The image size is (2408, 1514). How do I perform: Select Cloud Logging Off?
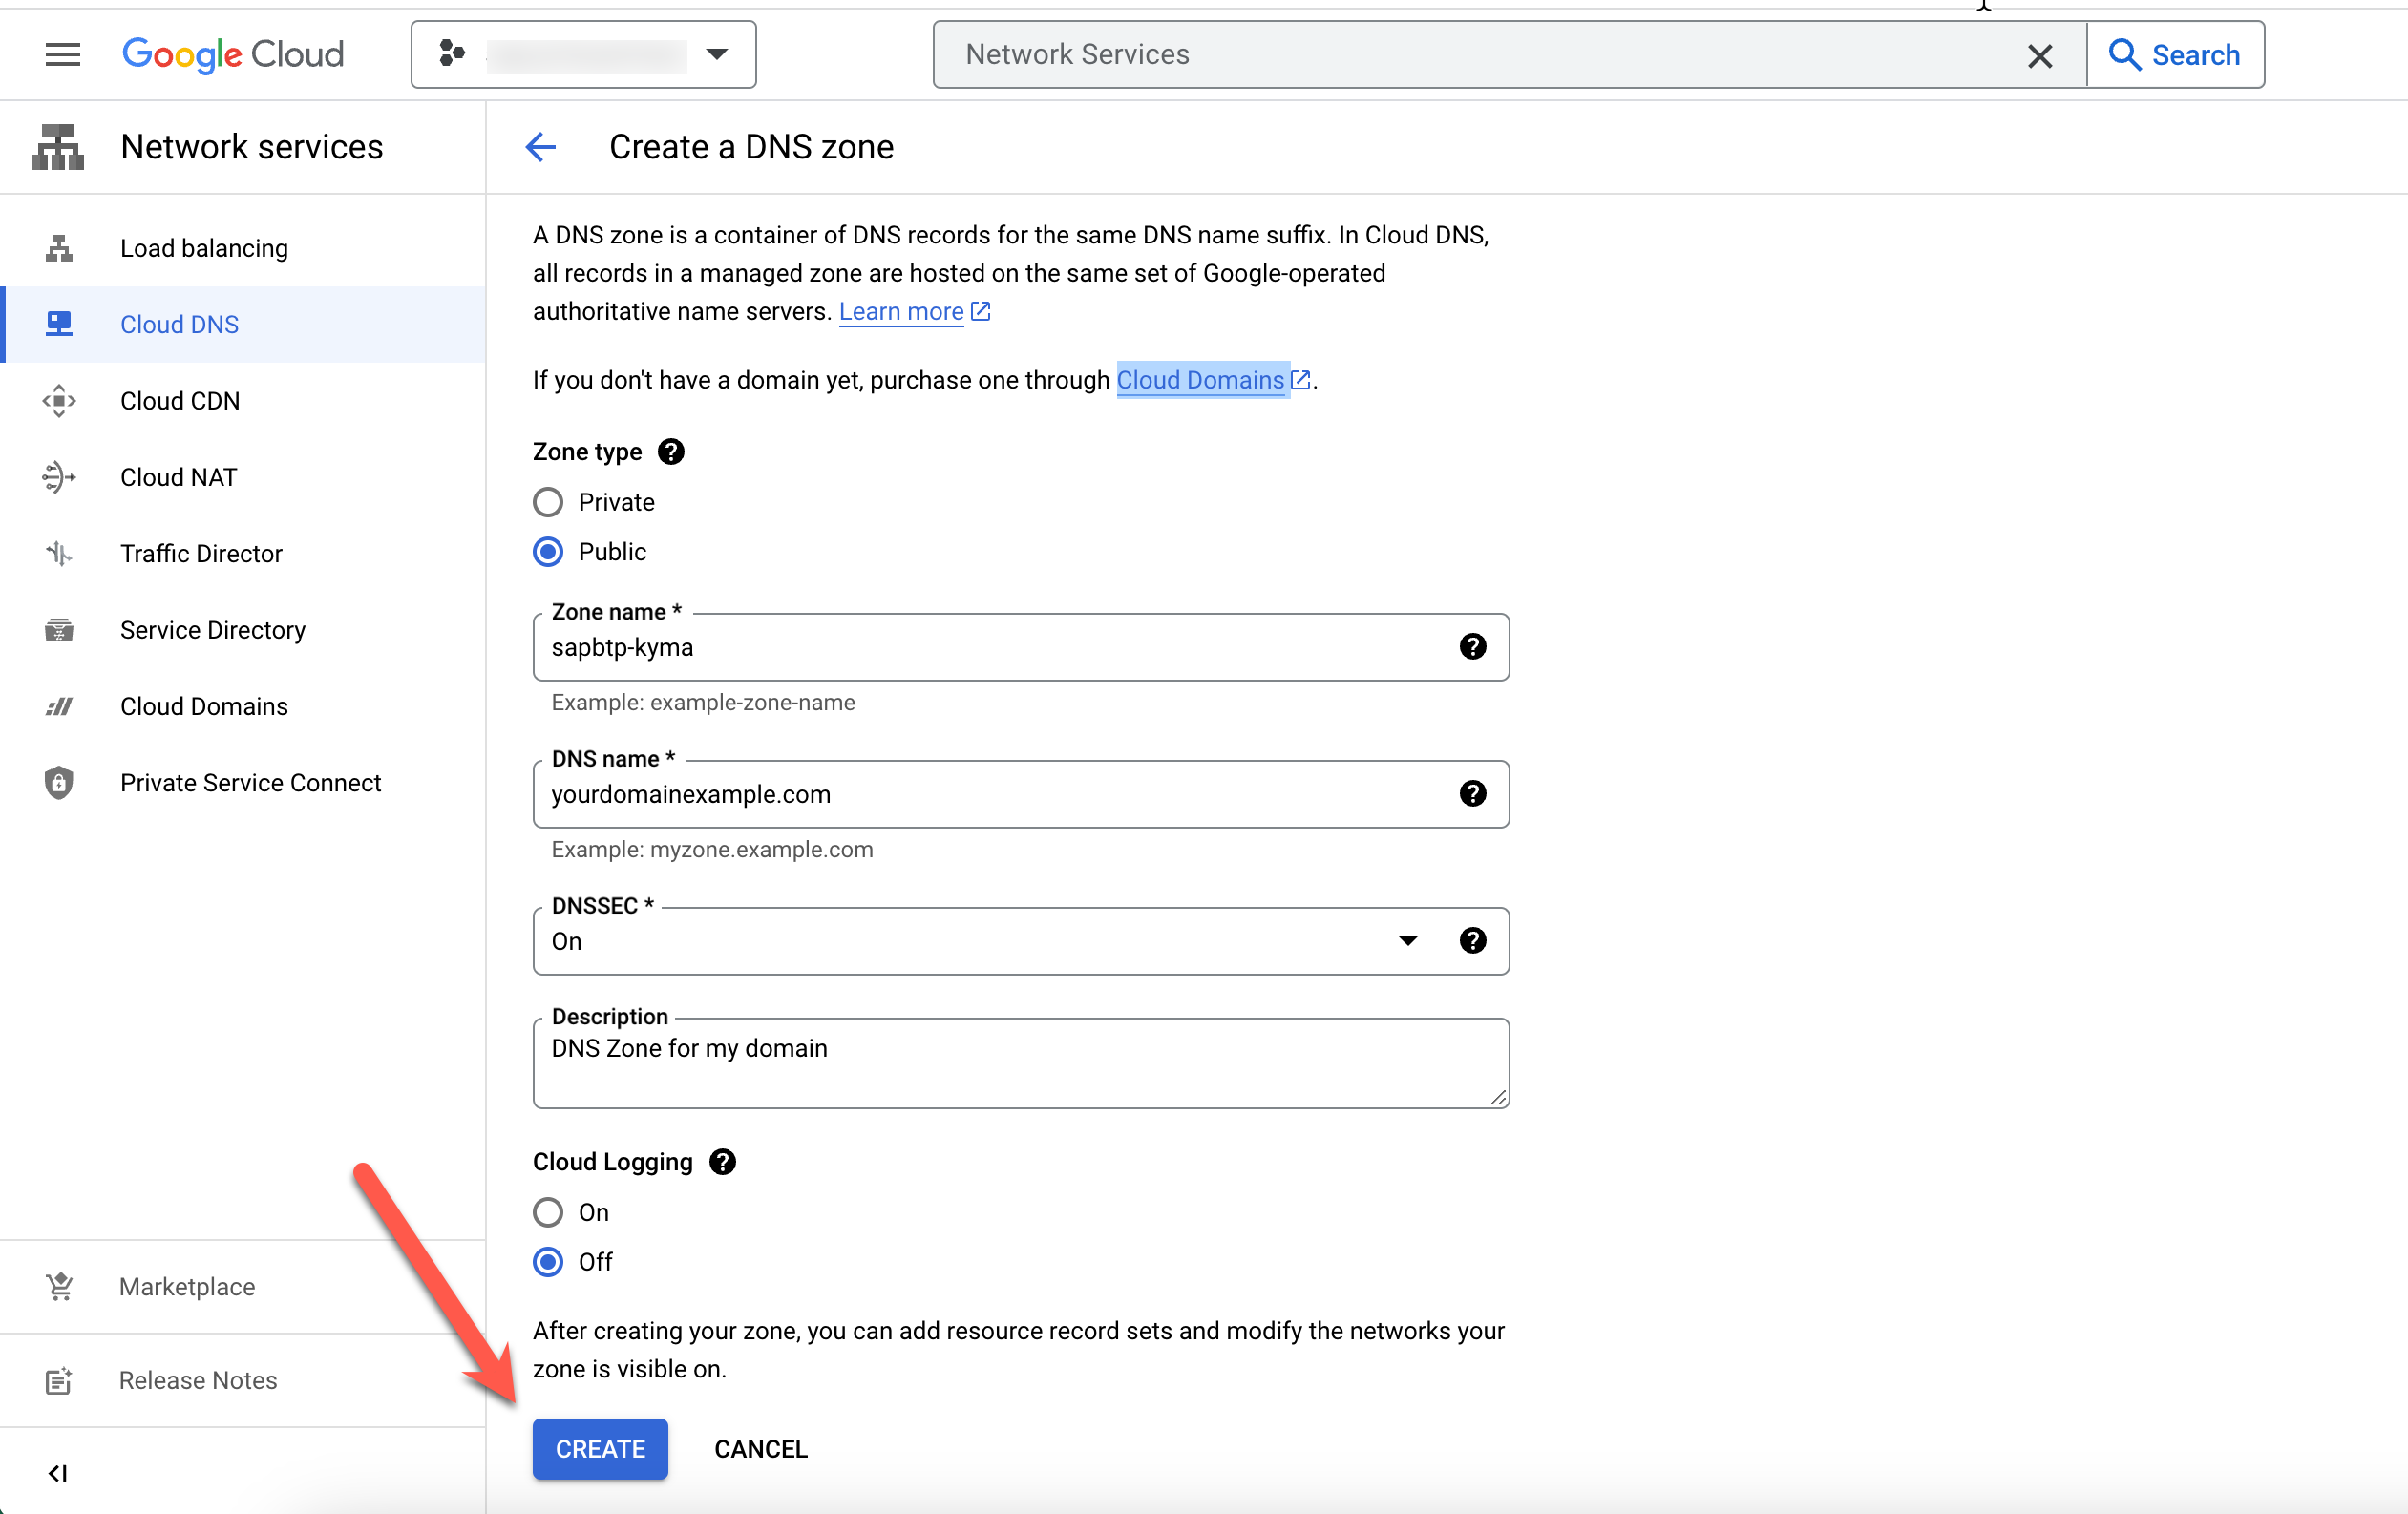[x=548, y=1262]
